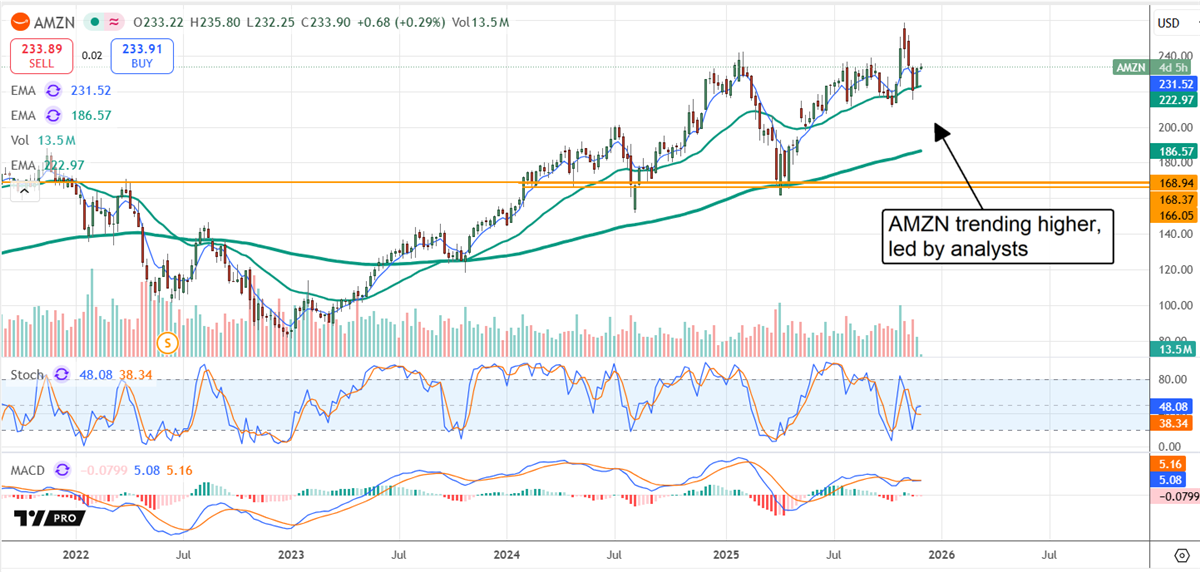Toggle the green market status dot

coord(93,21)
